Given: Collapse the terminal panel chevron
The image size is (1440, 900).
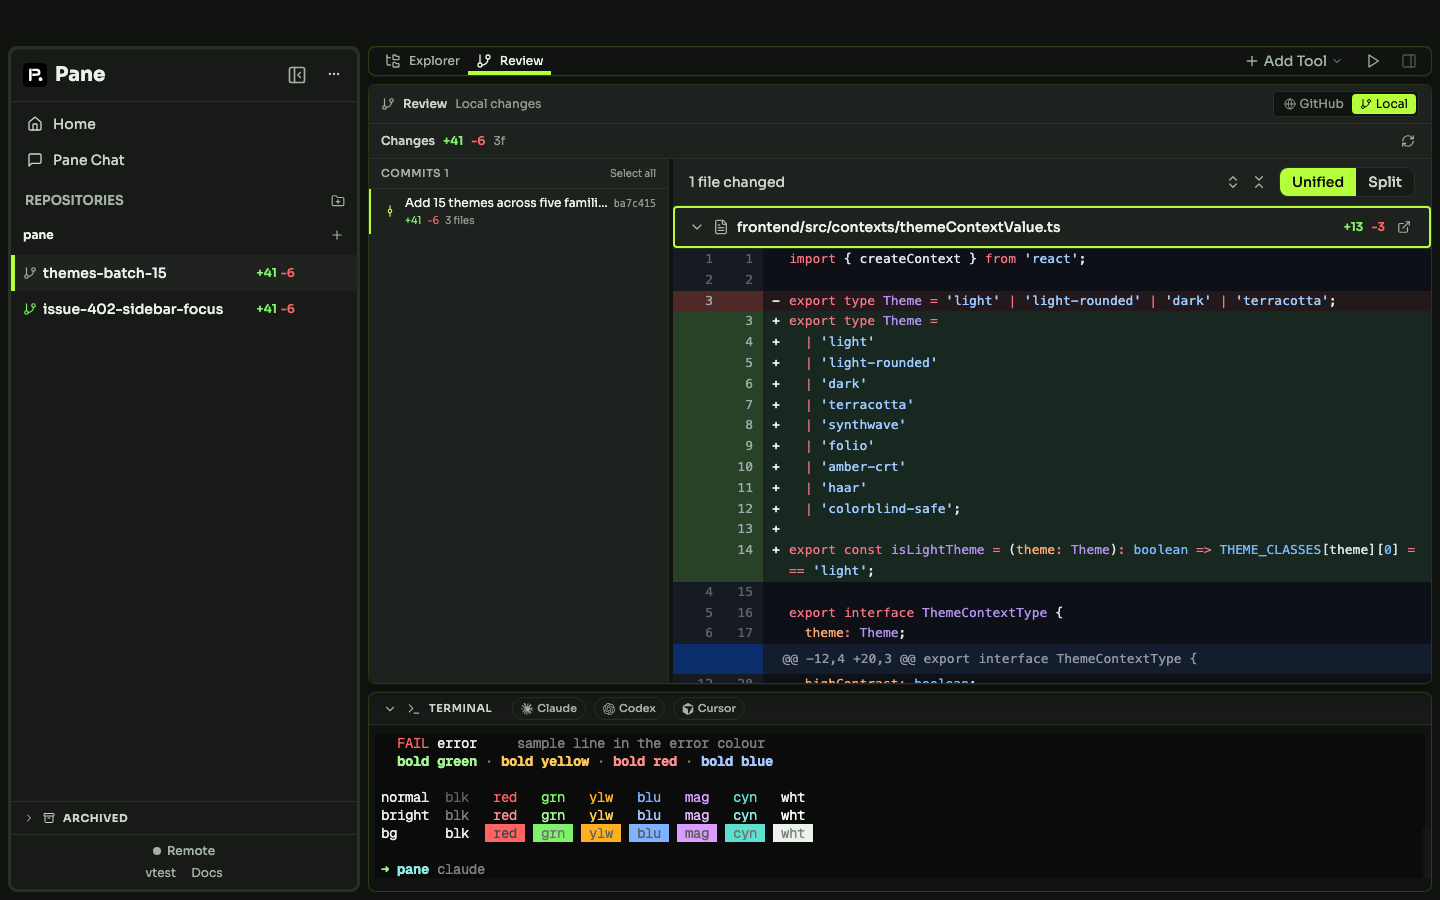Looking at the screenshot, I should [390, 709].
